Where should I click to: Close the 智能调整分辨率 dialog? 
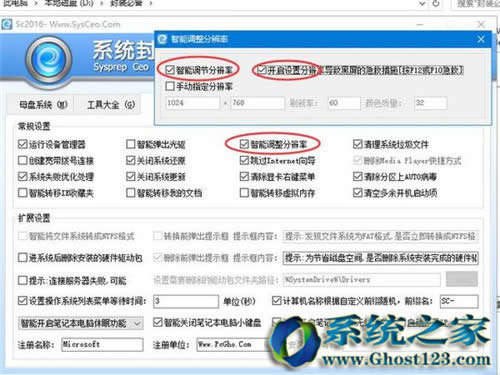pos(481,39)
